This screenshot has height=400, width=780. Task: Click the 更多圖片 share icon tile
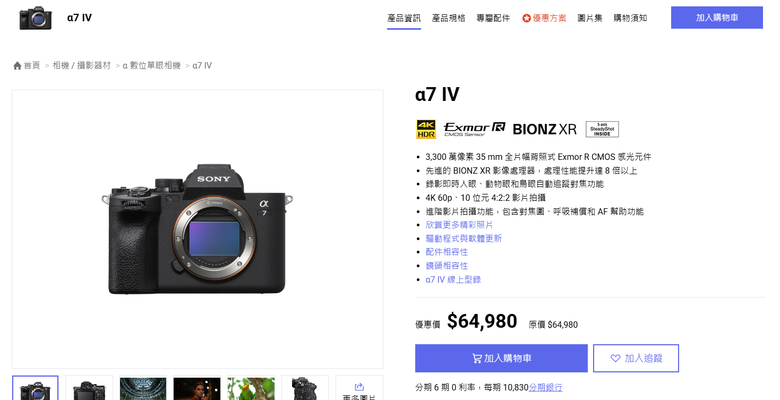359,388
